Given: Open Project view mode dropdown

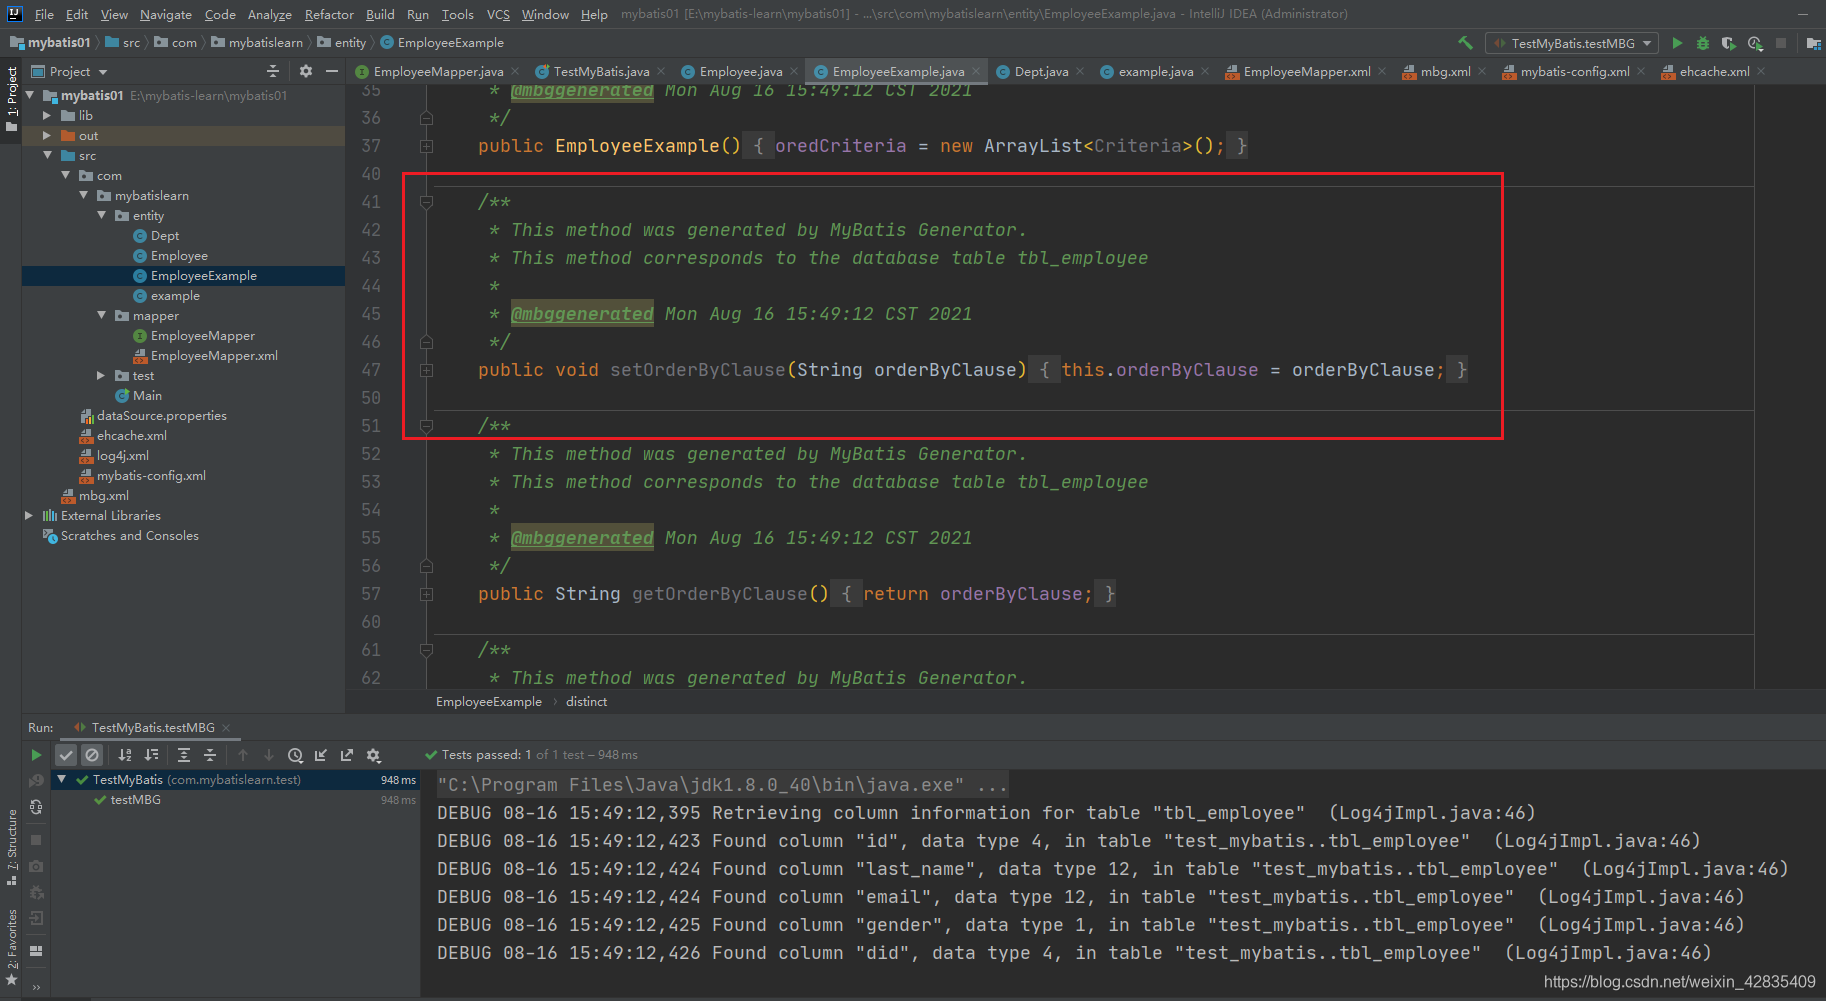Looking at the screenshot, I should pos(70,71).
